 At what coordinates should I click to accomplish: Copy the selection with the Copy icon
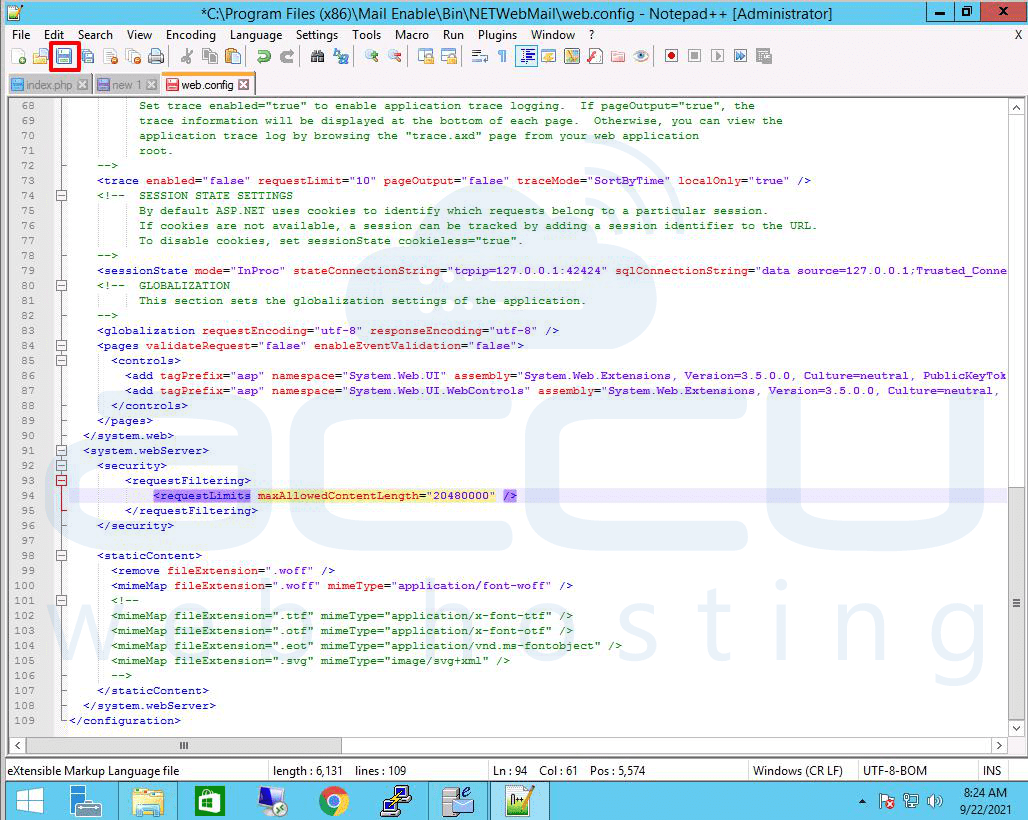pos(210,56)
